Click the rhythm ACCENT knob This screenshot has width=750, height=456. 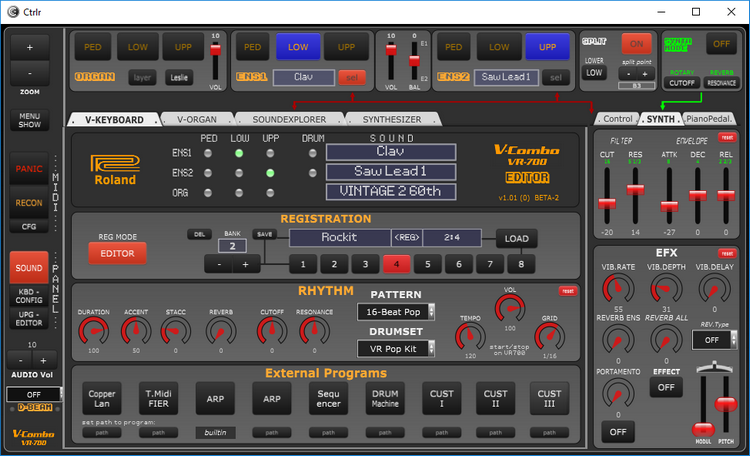click(136, 332)
